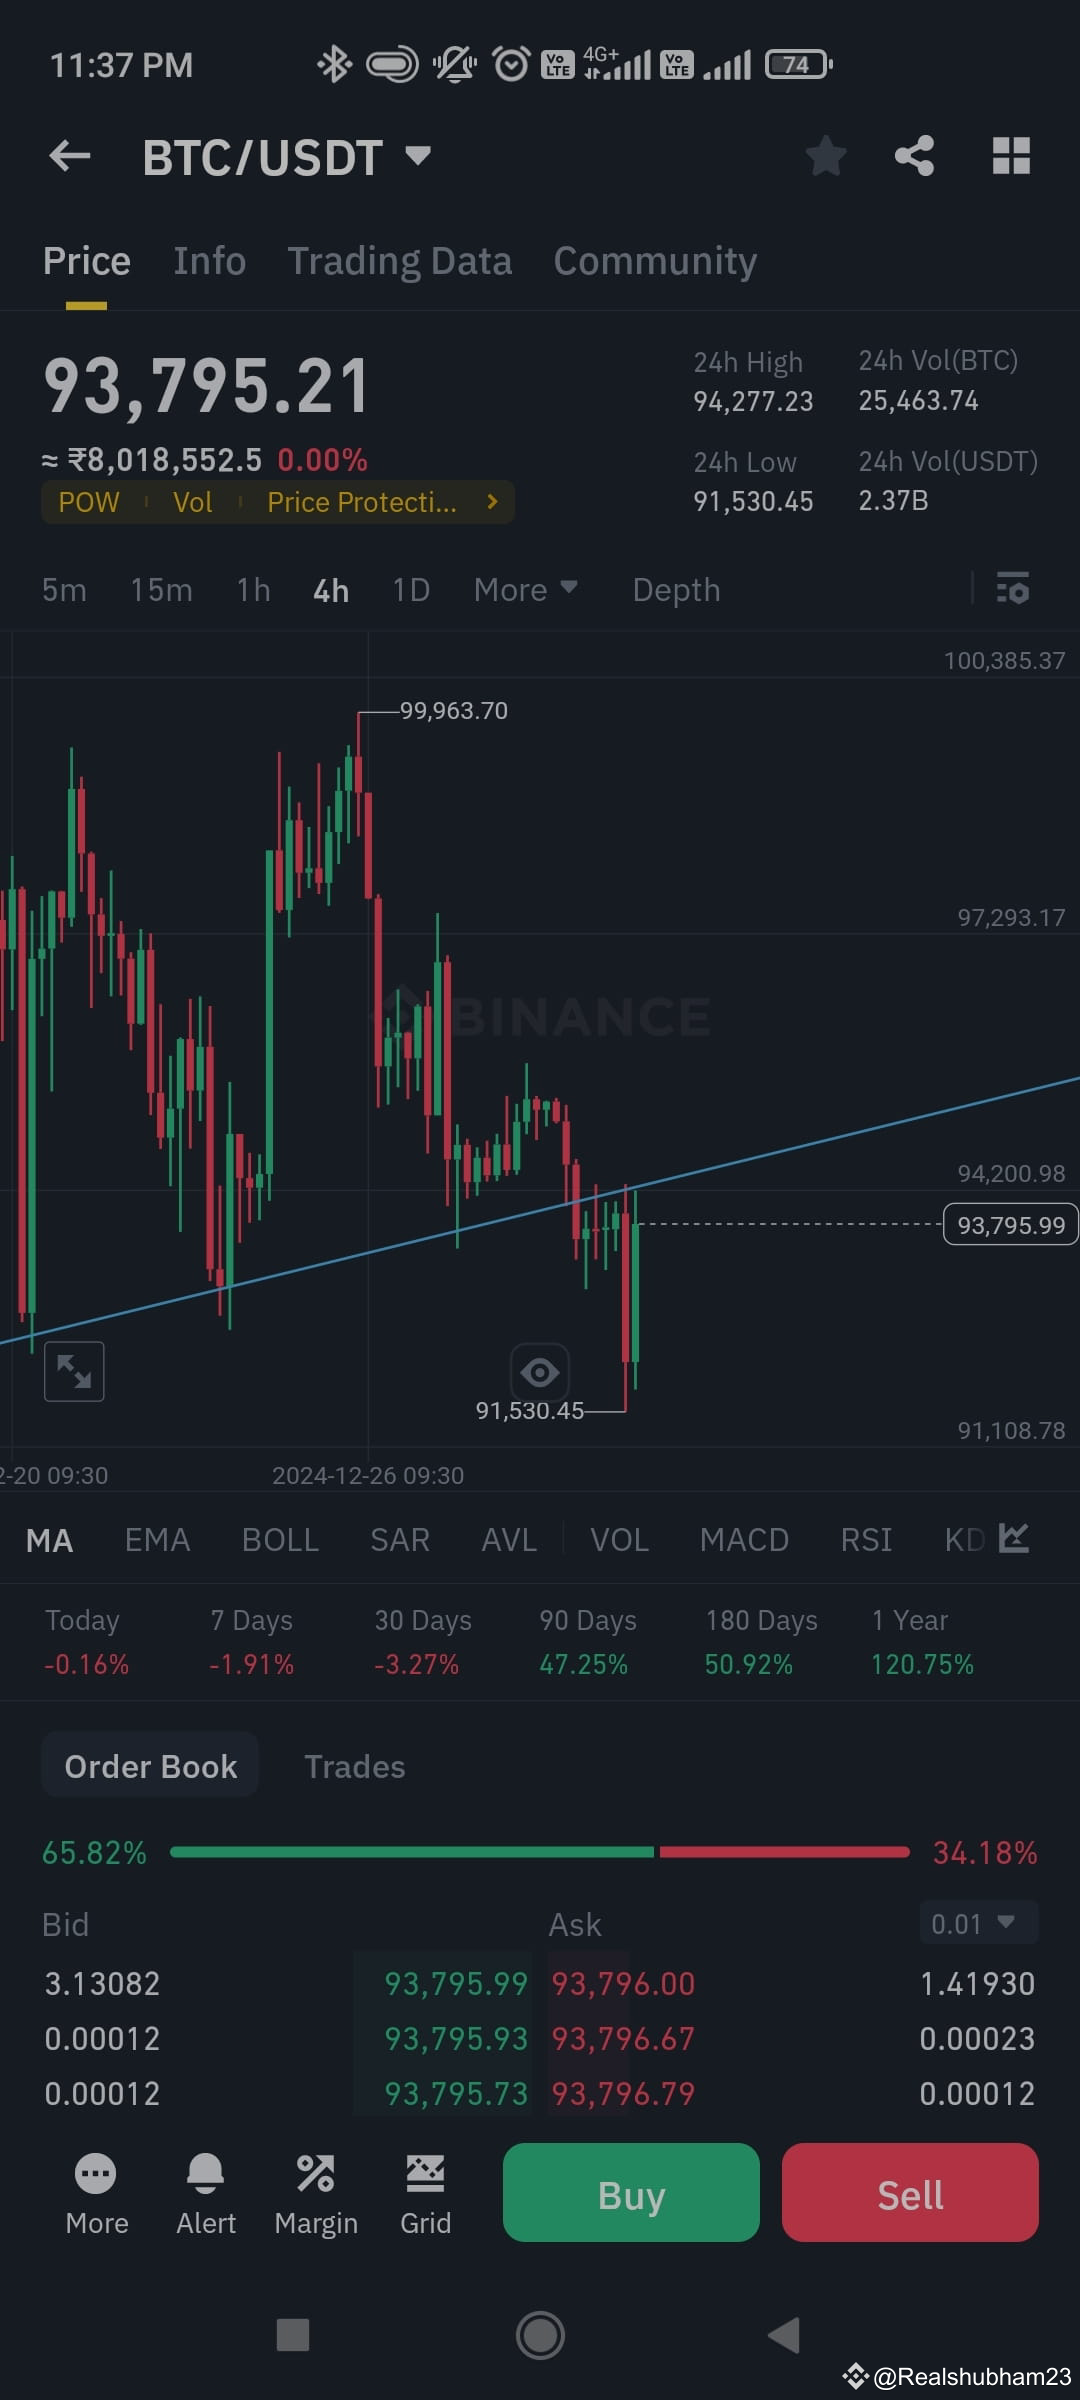Tap the ask price 93,796.67

click(623, 2038)
